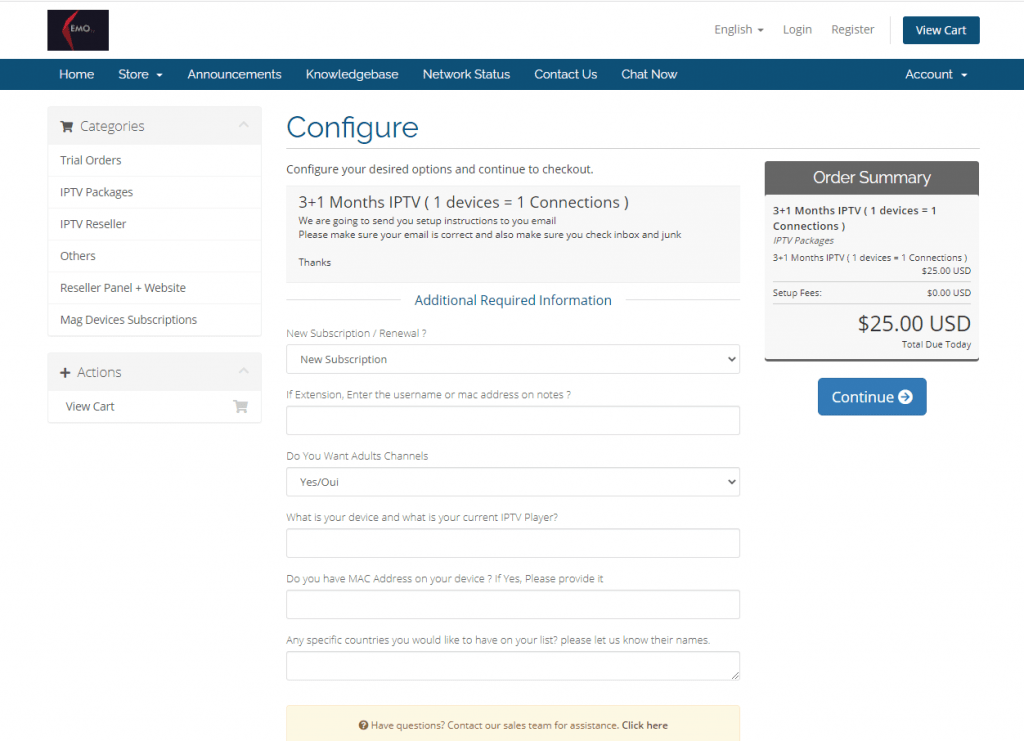
Task: Select the IPTV Packages category
Action: click(155, 193)
